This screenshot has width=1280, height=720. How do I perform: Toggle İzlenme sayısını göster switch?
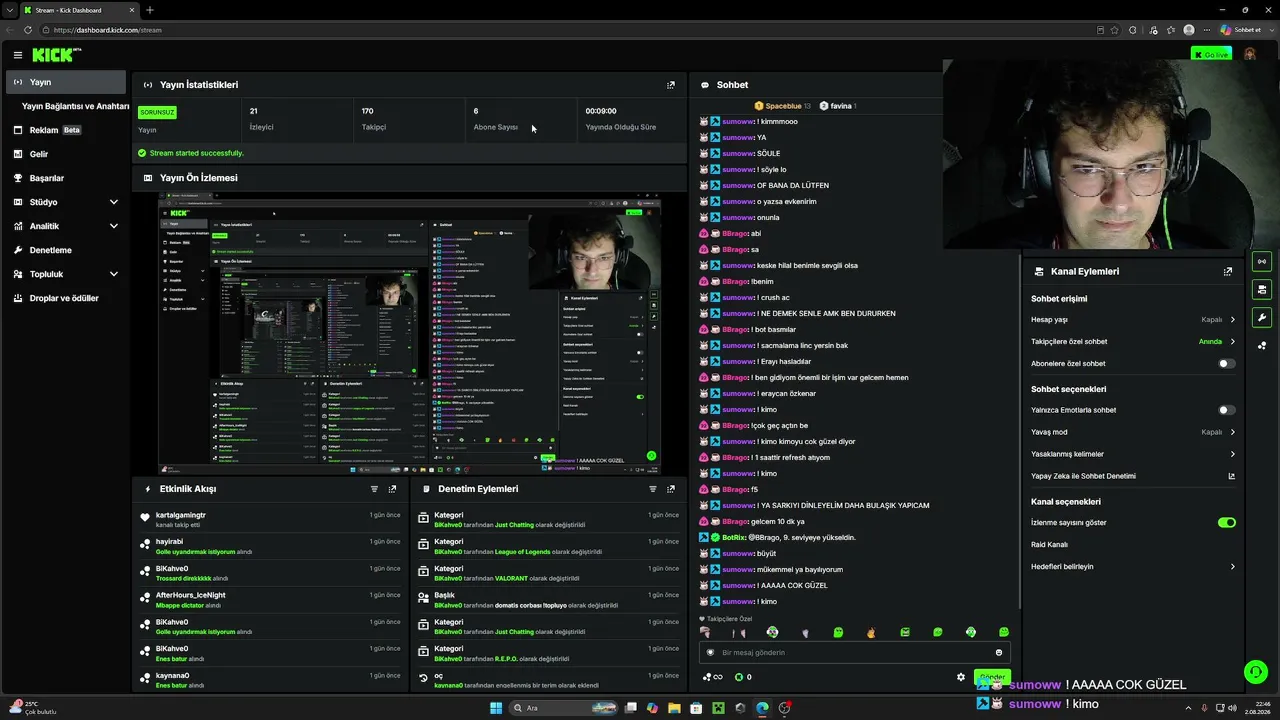pyautogui.click(x=1226, y=523)
